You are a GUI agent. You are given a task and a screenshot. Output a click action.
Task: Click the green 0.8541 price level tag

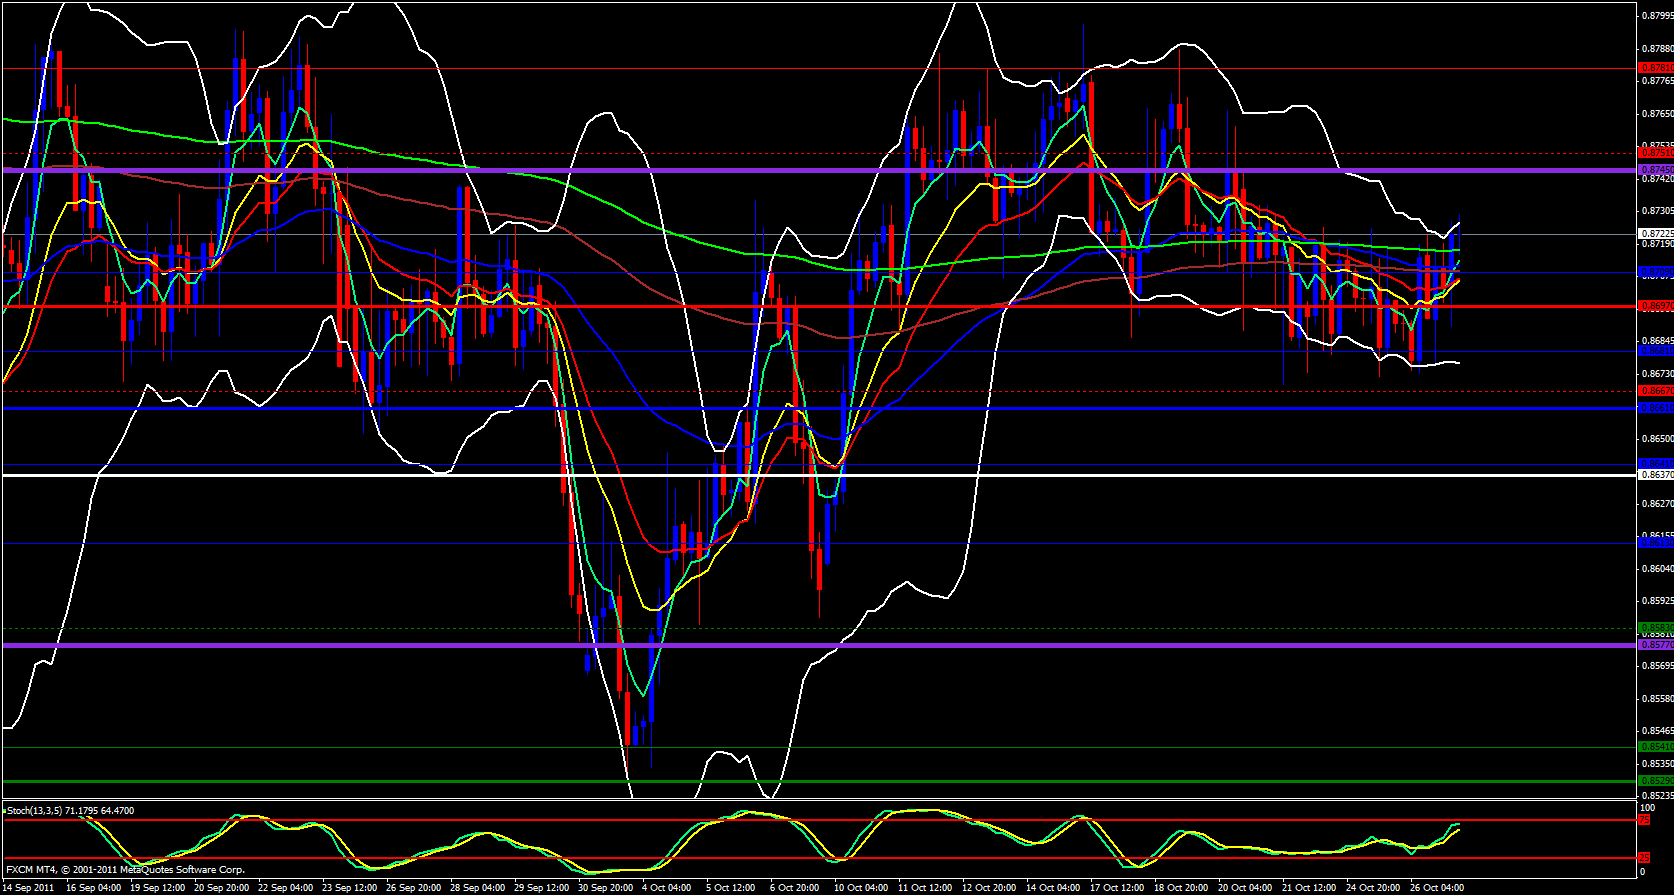coord(1655,747)
